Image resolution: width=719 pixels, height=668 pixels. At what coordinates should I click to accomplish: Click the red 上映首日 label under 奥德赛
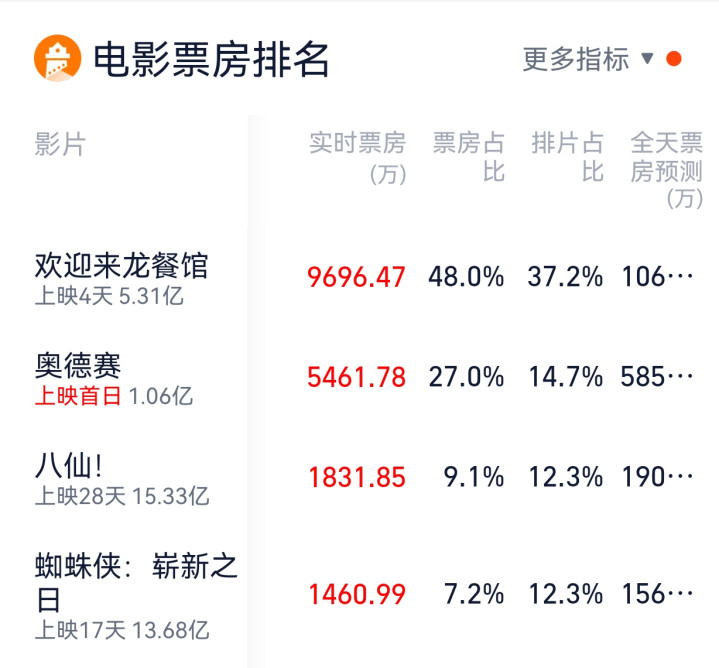pyautogui.click(x=78, y=396)
